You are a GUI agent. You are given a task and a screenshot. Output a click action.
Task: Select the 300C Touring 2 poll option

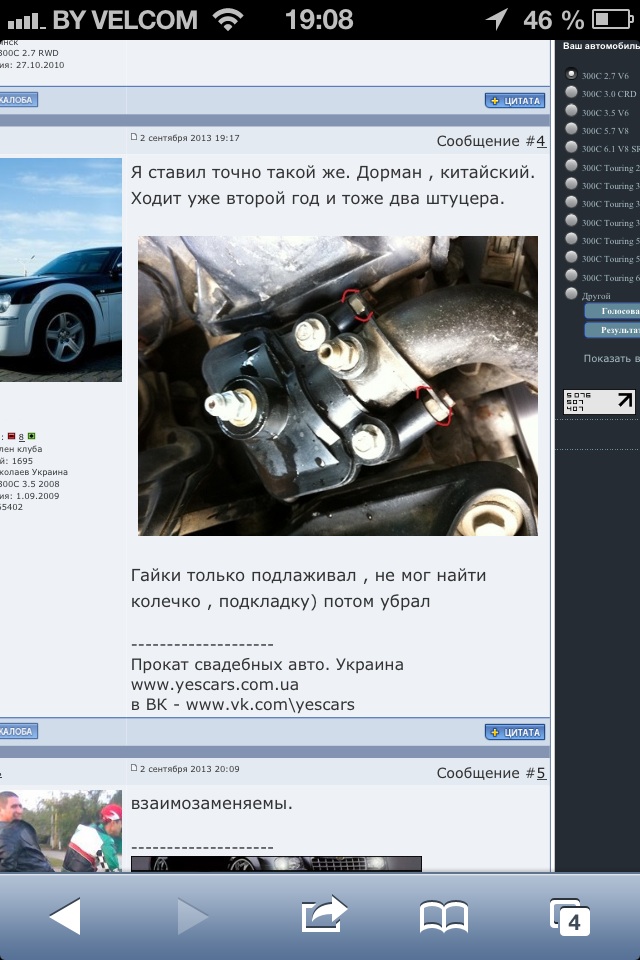(x=571, y=166)
